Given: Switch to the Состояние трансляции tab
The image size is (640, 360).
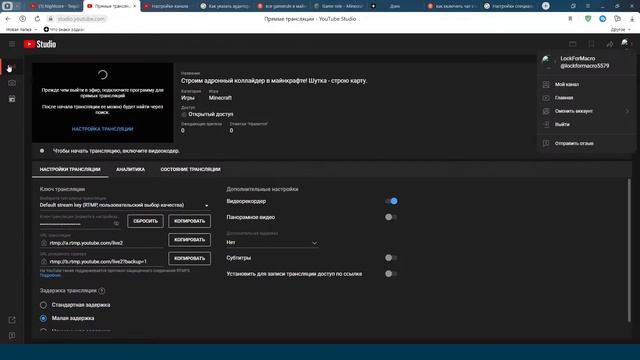Looking at the screenshot, I should coord(190,169).
